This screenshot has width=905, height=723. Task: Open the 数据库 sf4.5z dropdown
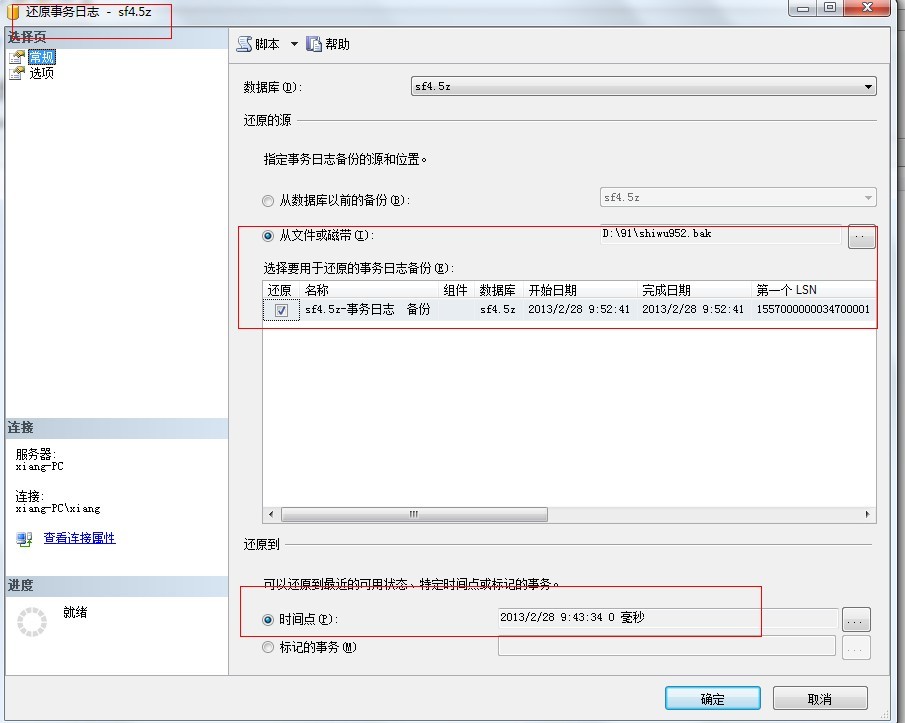[644, 87]
